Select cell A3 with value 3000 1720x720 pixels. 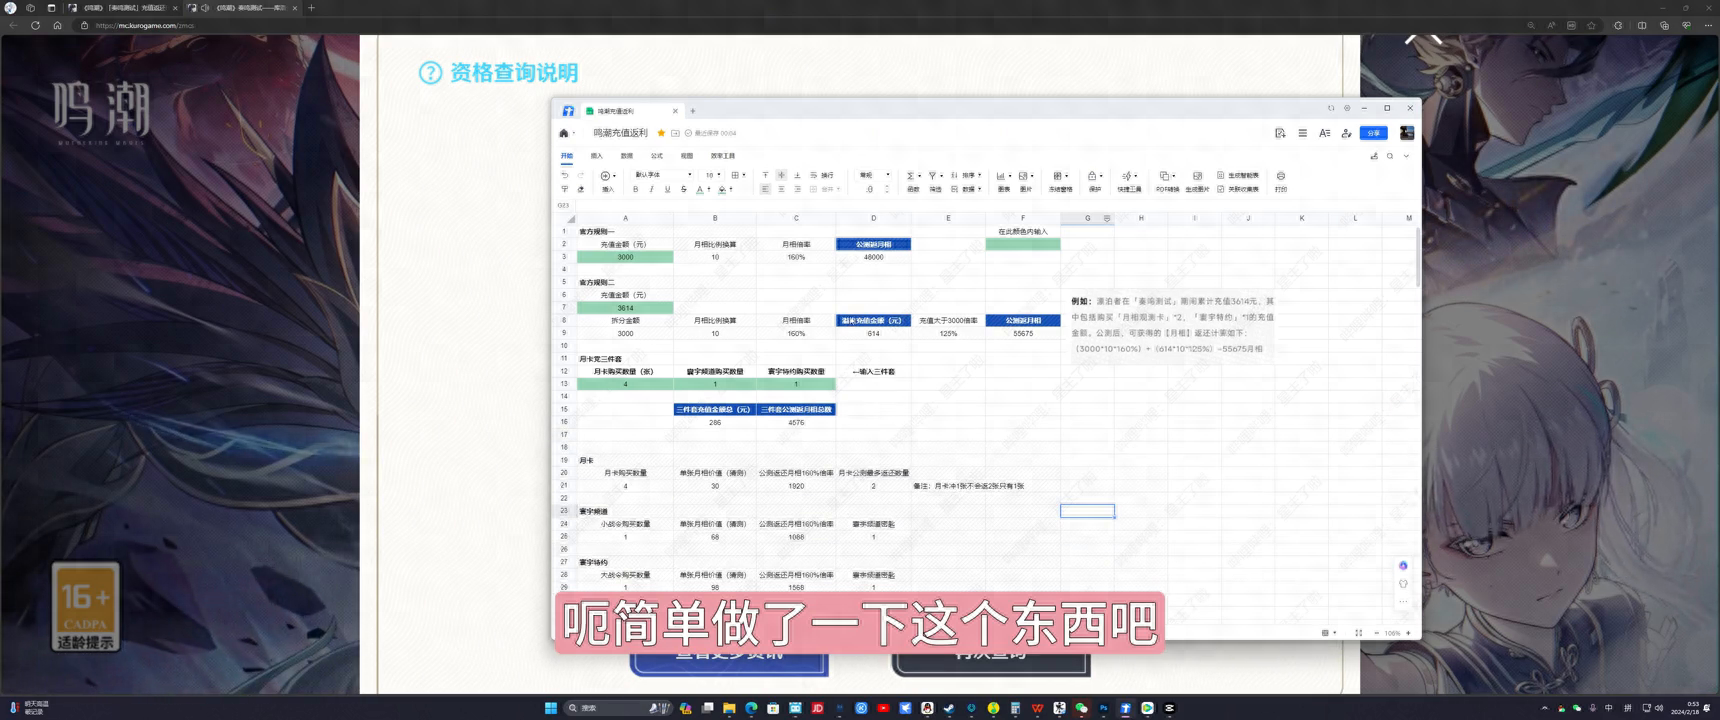coord(625,257)
